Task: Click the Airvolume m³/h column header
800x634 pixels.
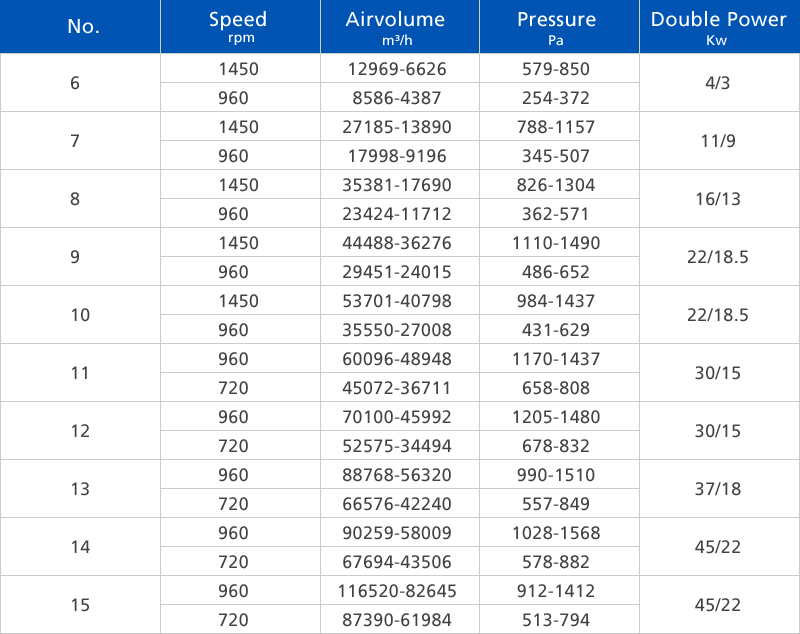Action: [399, 27]
